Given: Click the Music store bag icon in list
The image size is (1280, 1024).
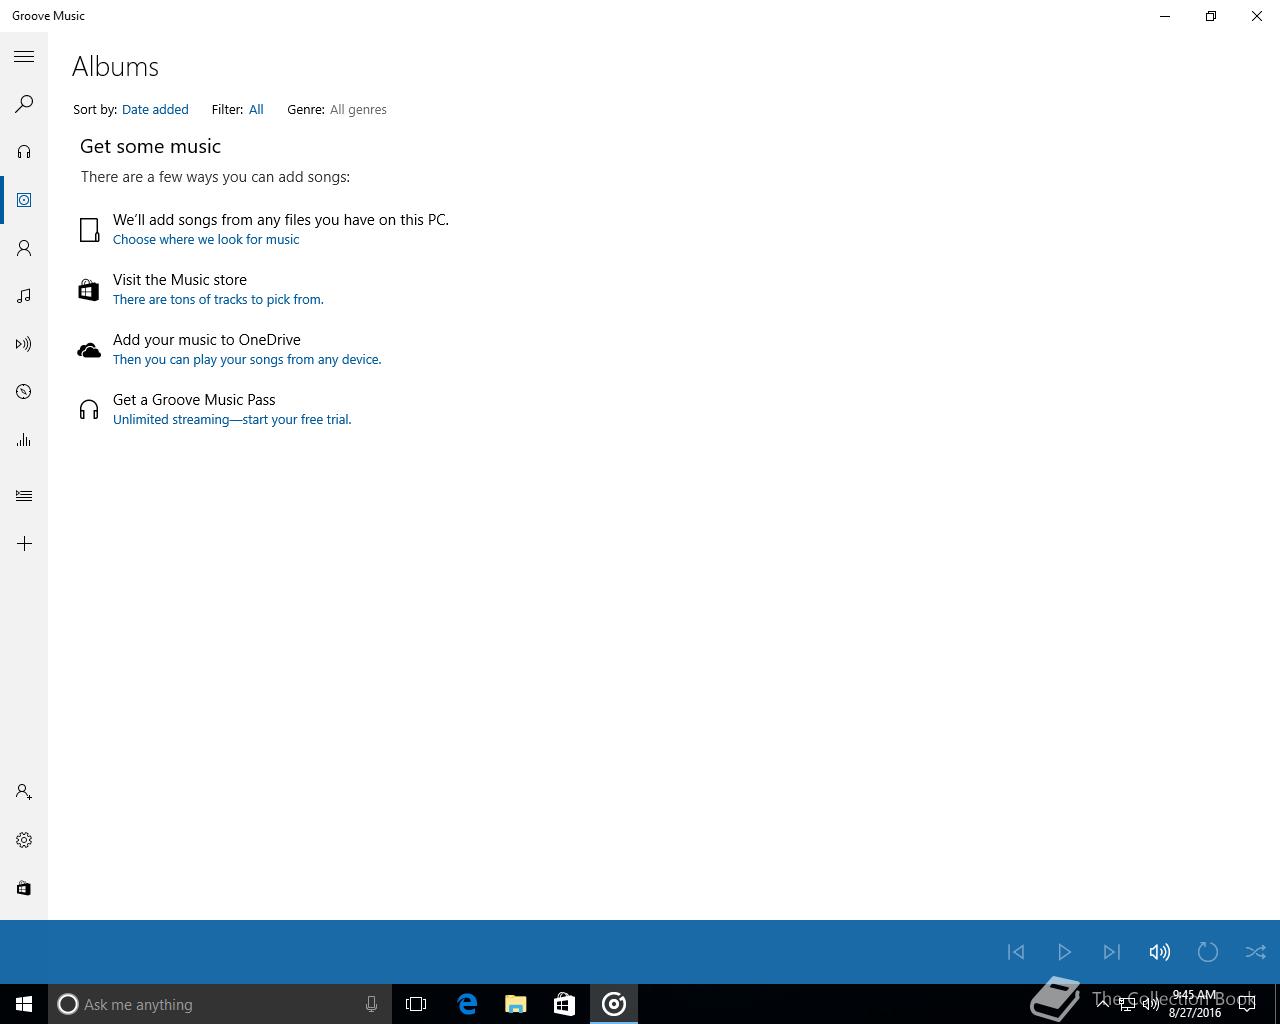Looking at the screenshot, I should pyautogui.click(x=89, y=290).
